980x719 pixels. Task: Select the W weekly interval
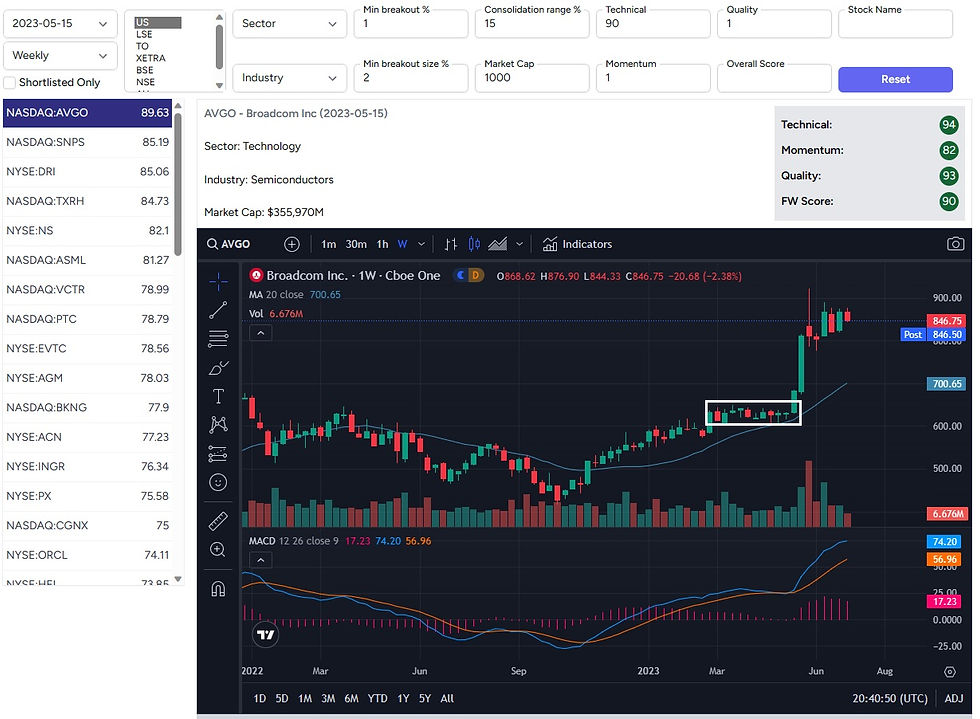pos(402,244)
